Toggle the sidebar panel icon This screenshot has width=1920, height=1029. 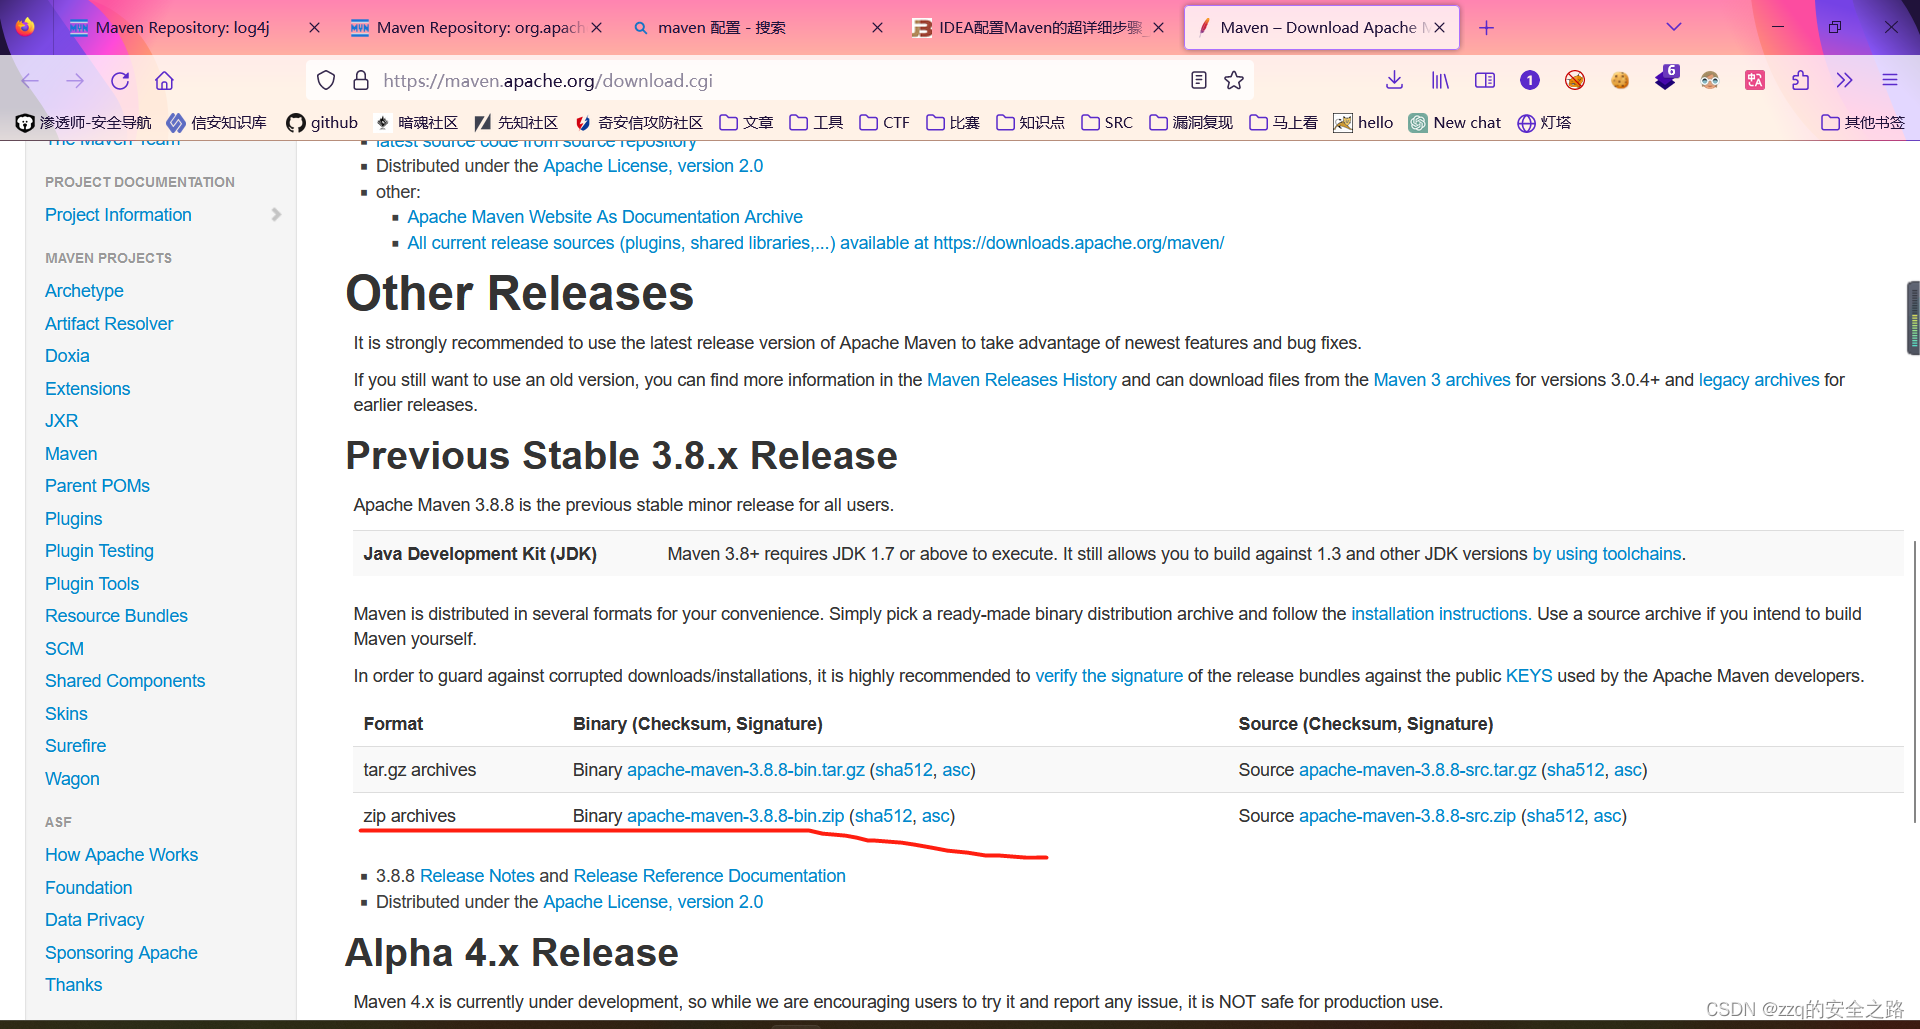coord(1485,81)
